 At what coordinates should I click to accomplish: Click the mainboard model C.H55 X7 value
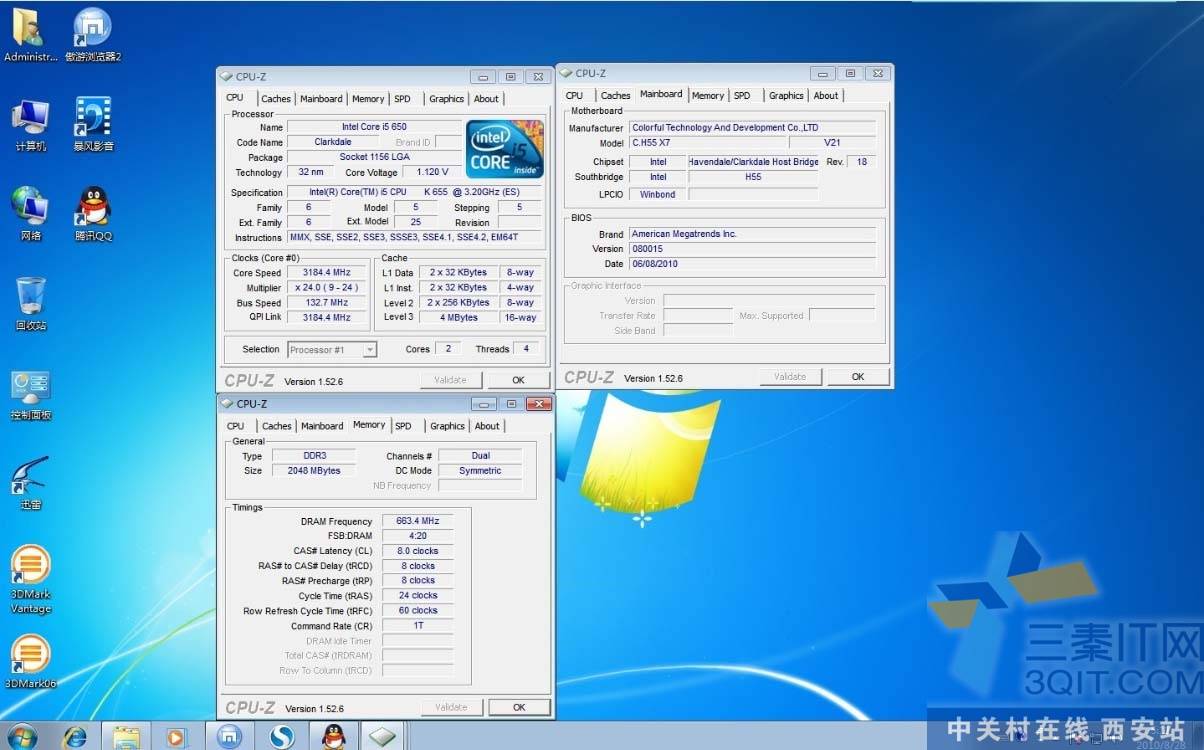[708, 143]
